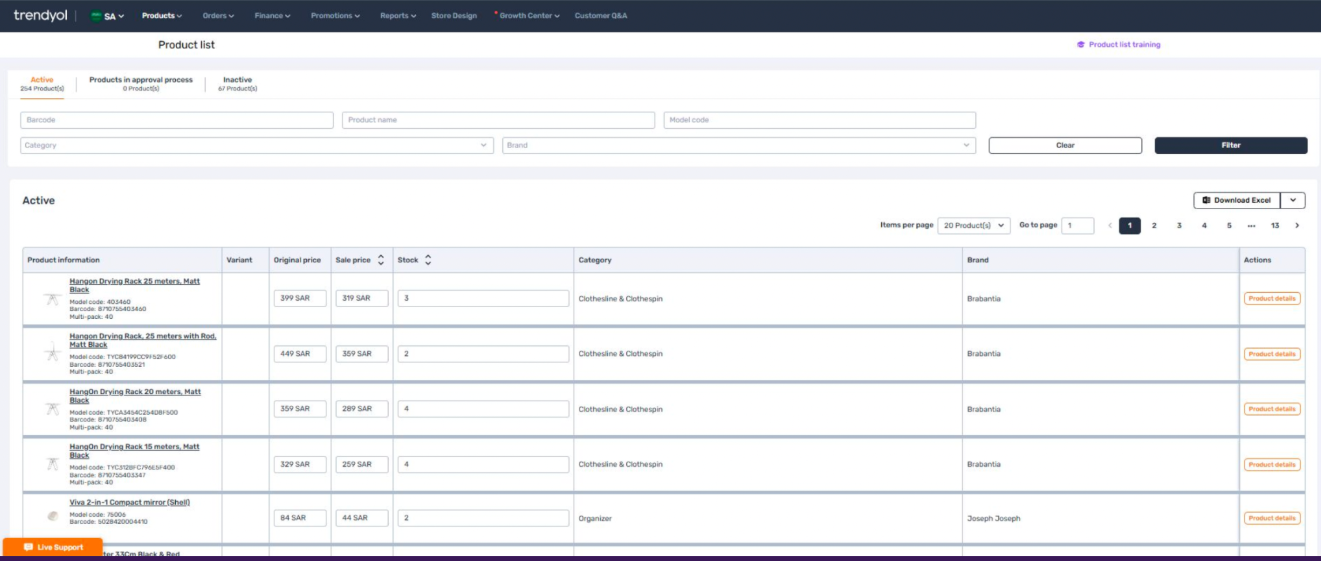This screenshot has height=561, width=1321.
Task: Open Product list training link
Action: (1118, 45)
